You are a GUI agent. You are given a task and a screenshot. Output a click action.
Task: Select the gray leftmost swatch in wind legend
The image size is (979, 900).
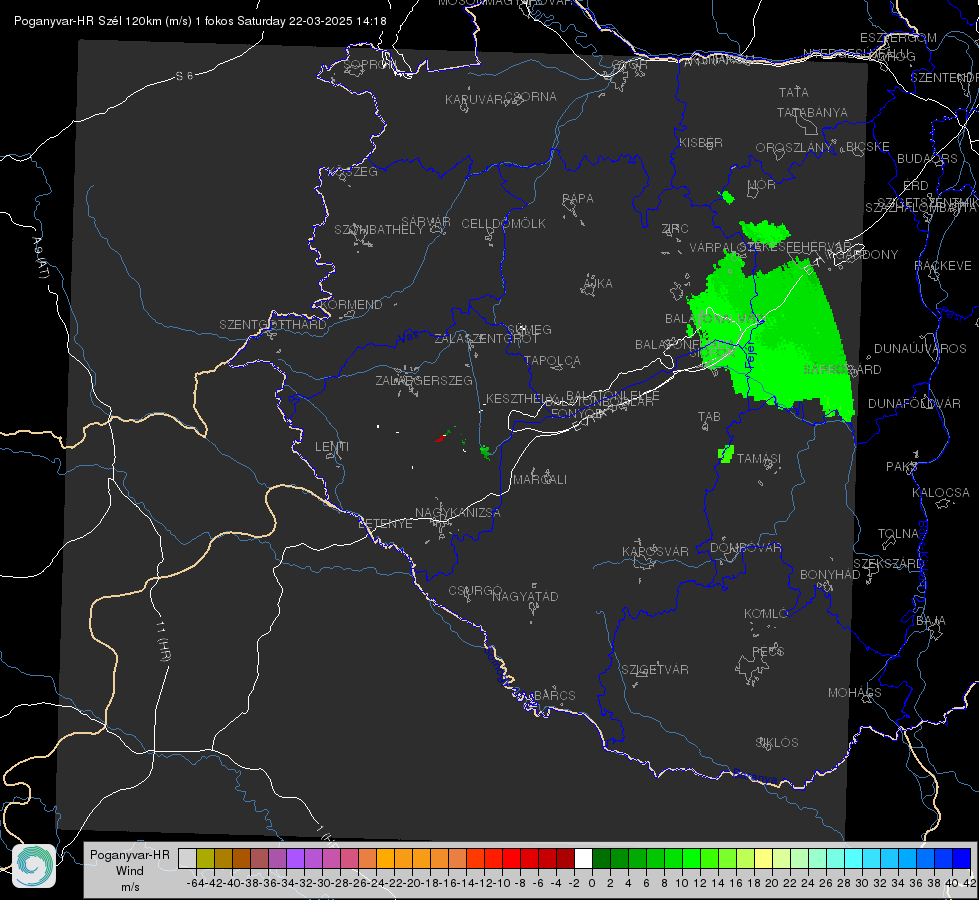[187, 858]
